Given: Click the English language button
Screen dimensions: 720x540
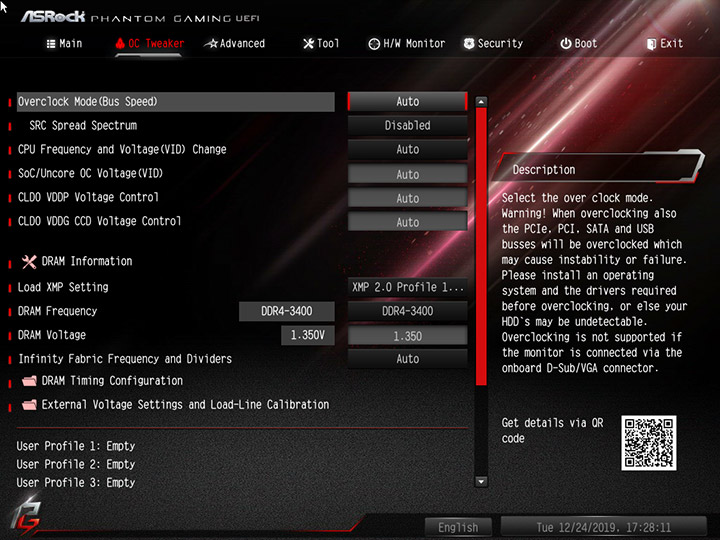Looking at the screenshot, I should click(x=458, y=527).
